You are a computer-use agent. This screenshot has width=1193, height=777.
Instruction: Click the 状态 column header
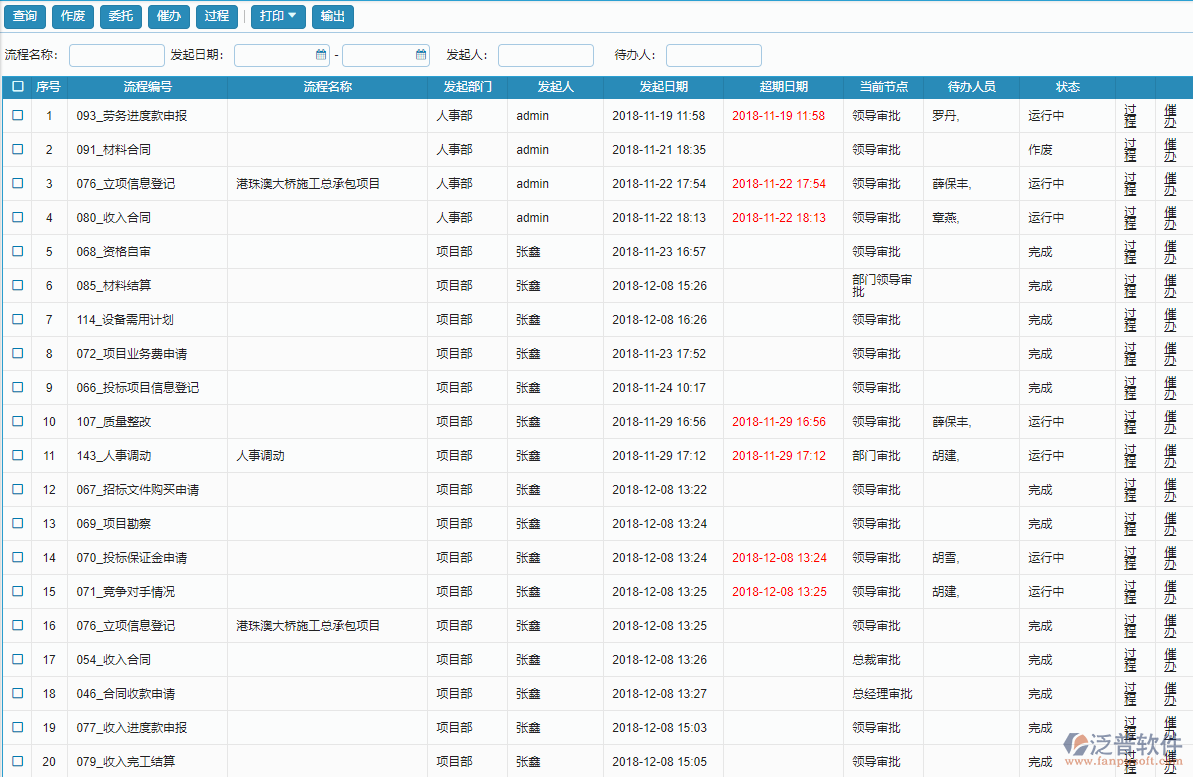pos(1067,87)
